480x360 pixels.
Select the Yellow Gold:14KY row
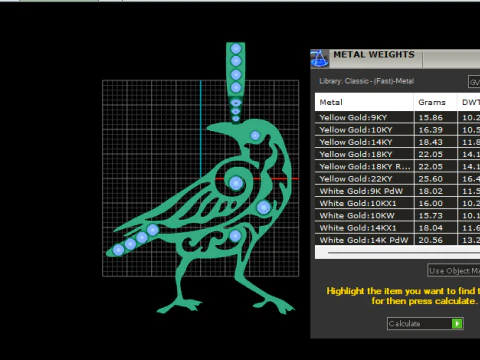pos(397,142)
